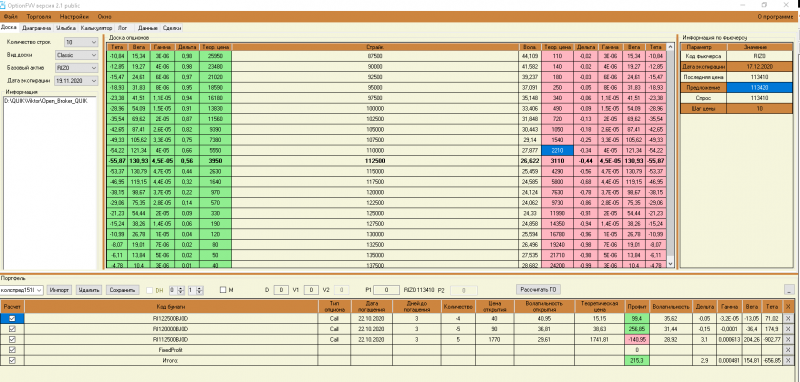Collapse the portfolio panel with the underscore button
Viewport: 800px width, 382px height.
pos(789,290)
